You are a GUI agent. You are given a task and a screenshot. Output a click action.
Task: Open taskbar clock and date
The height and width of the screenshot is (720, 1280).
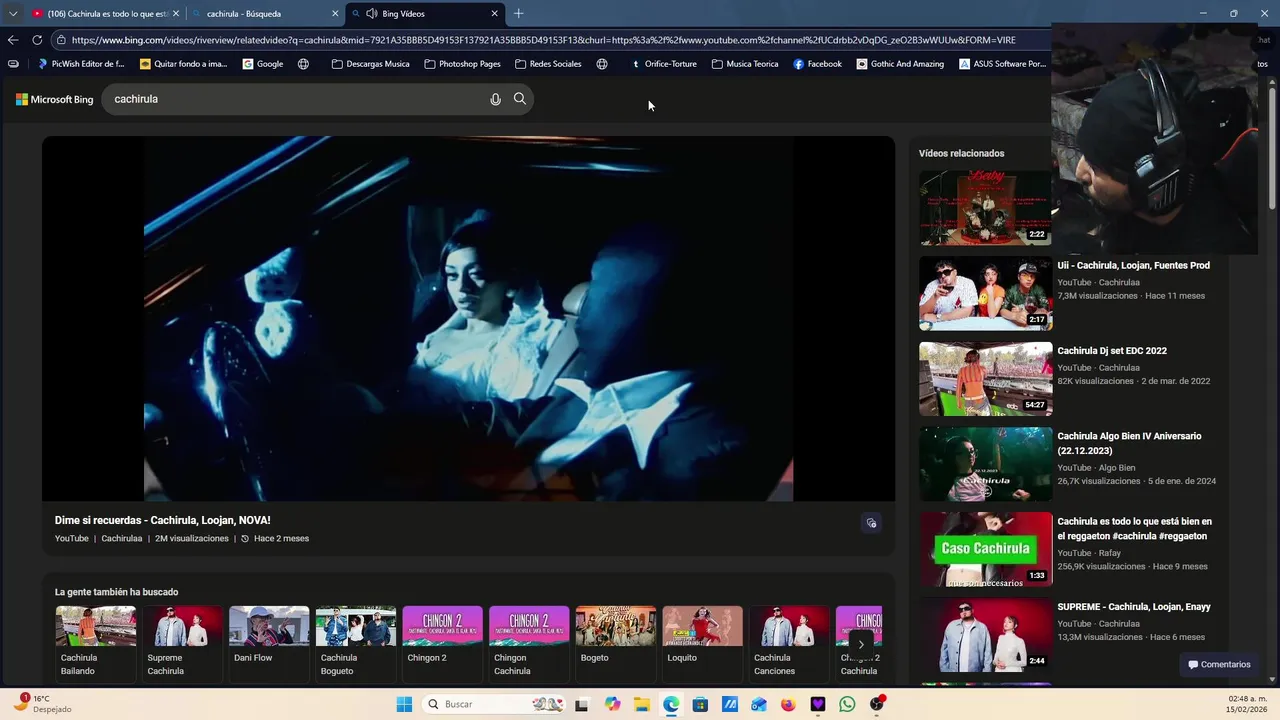(1247, 704)
